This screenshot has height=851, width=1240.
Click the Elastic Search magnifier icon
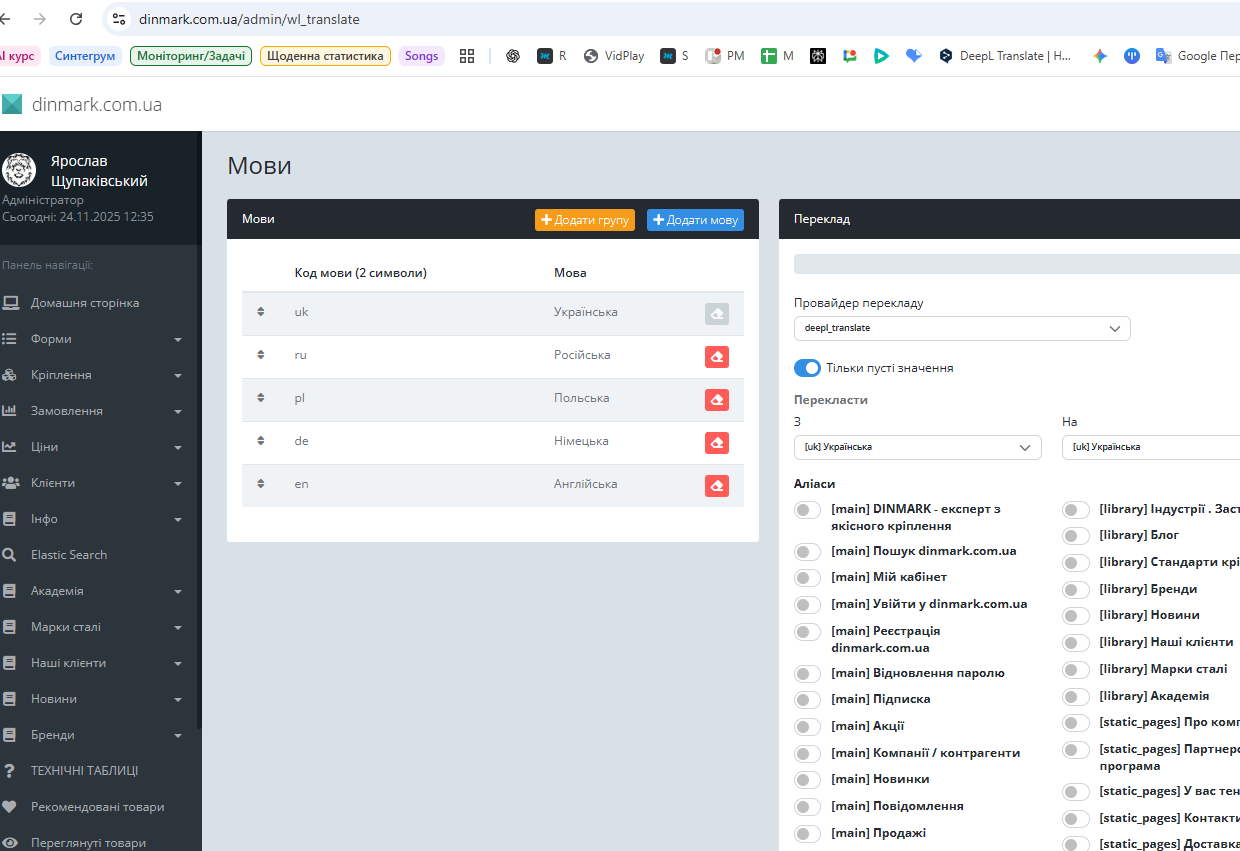pos(9,555)
